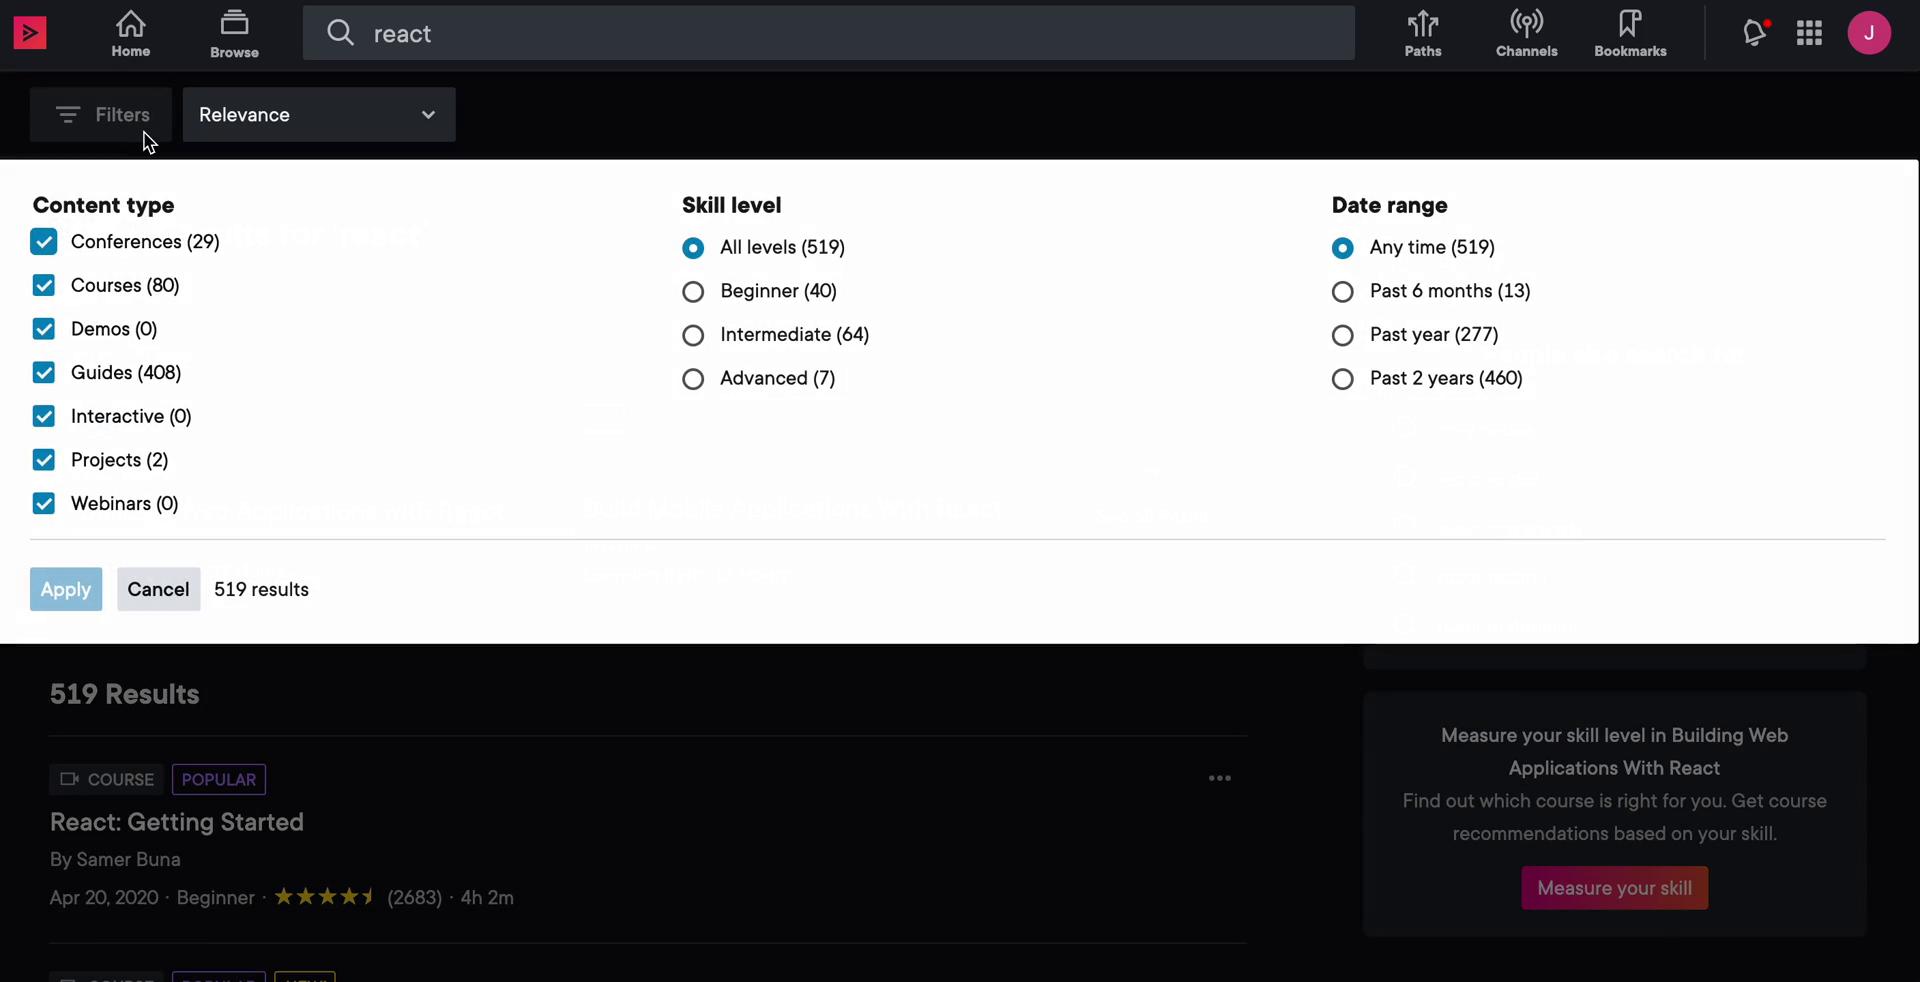Click the POPULAR tag on React: Getting Started
This screenshot has height=982, width=1920.
click(x=219, y=780)
